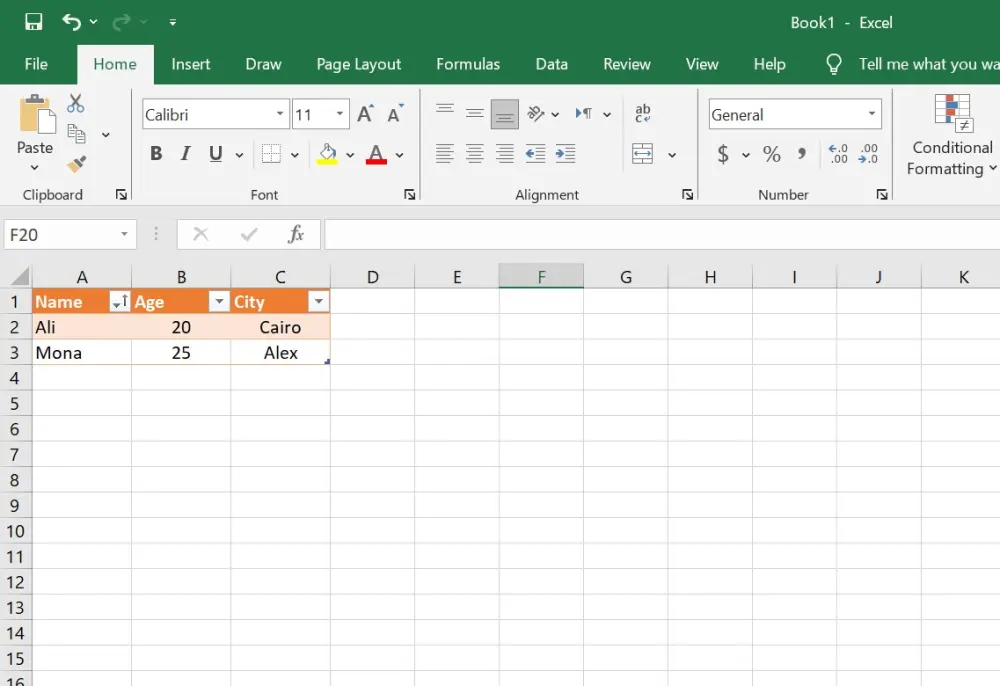Screen dimensions: 1000x686
Task: Open Conditional Formatting menu
Action: [x=952, y=135]
